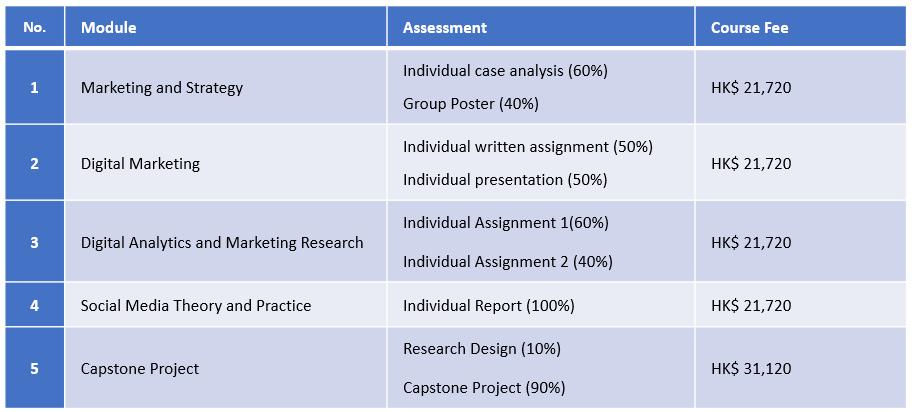Click "Individual Report (100%)" assessment

(488, 306)
